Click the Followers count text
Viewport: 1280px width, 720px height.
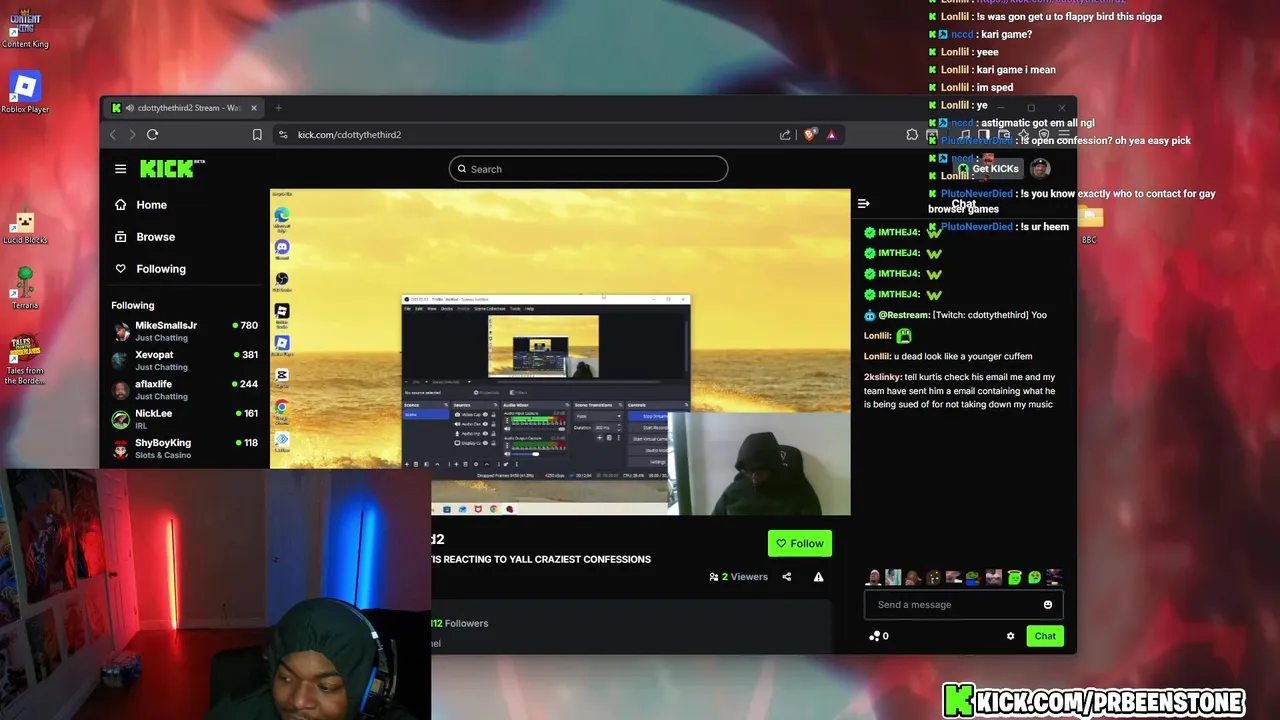(x=459, y=623)
